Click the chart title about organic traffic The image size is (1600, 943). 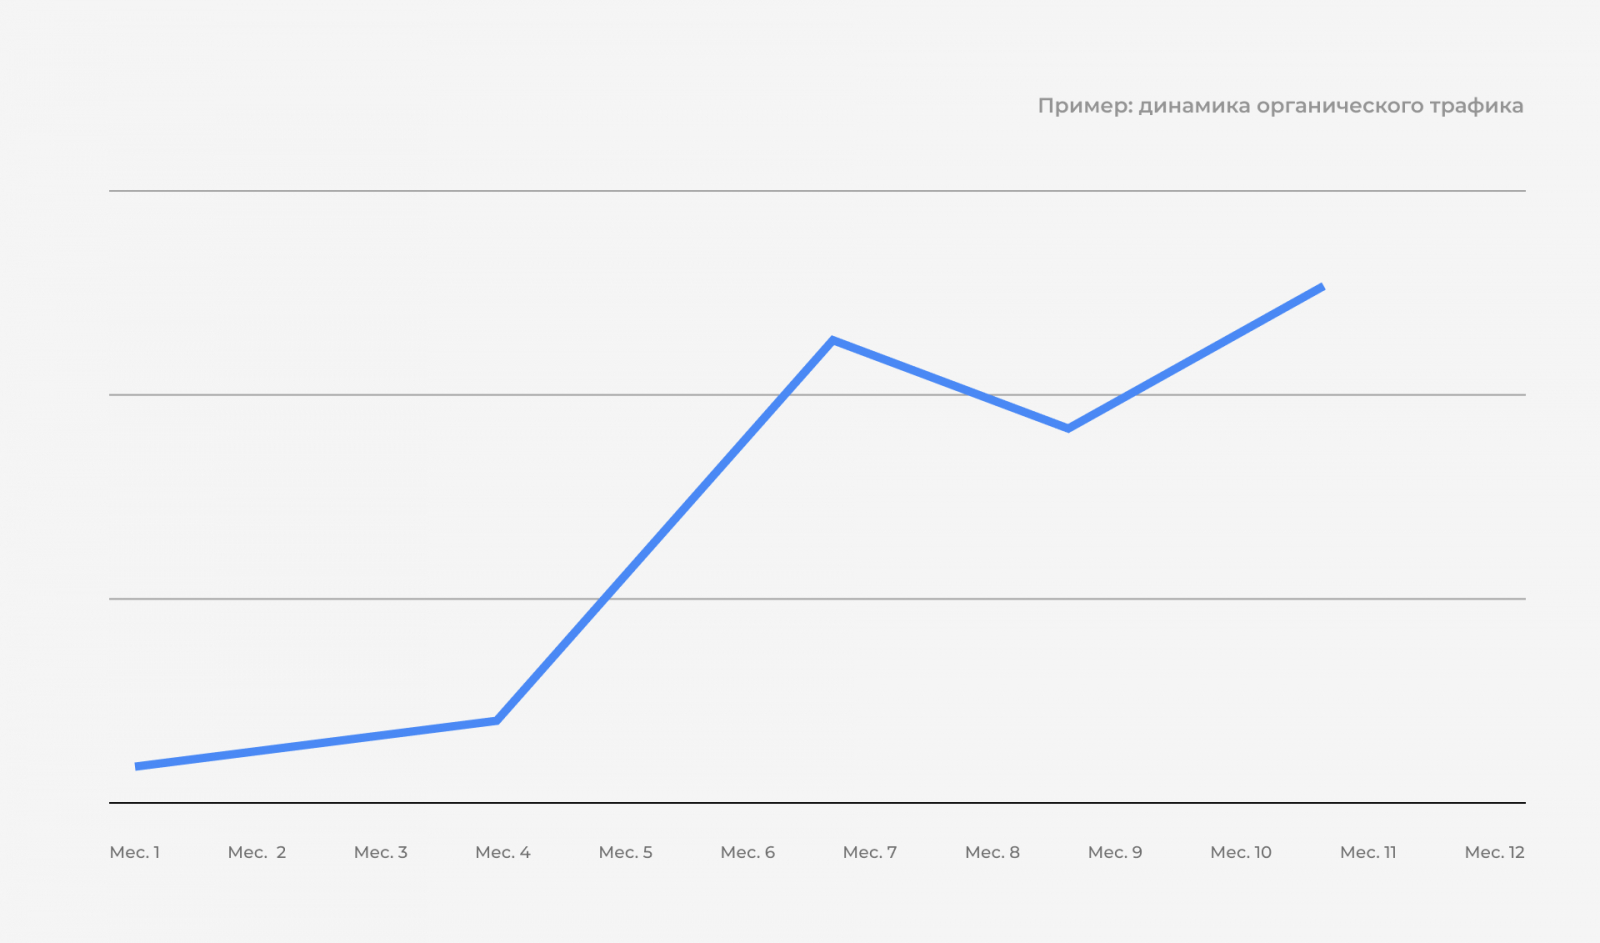pyautogui.click(x=1280, y=106)
